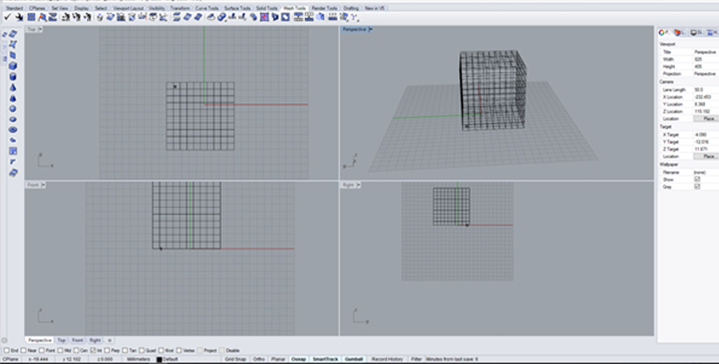Toggle the Tan osnap checkbox

pyautogui.click(x=126, y=350)
